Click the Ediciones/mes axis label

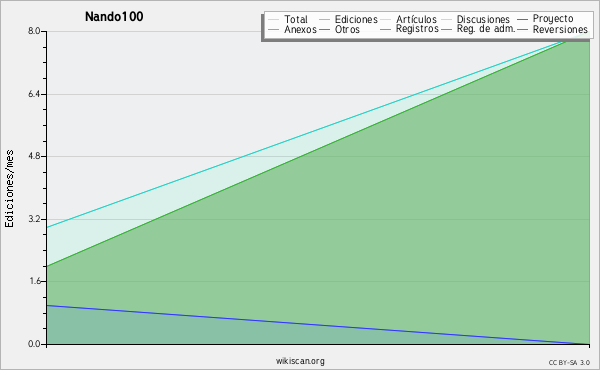[9, 189]
